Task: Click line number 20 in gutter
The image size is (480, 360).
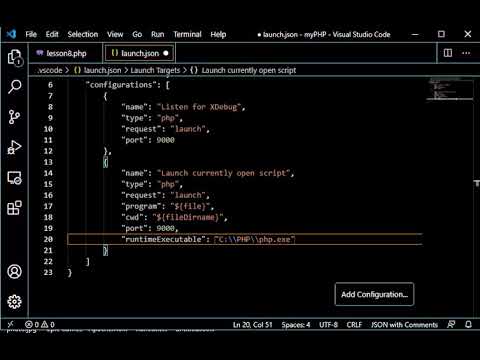Action: point(48,239)
